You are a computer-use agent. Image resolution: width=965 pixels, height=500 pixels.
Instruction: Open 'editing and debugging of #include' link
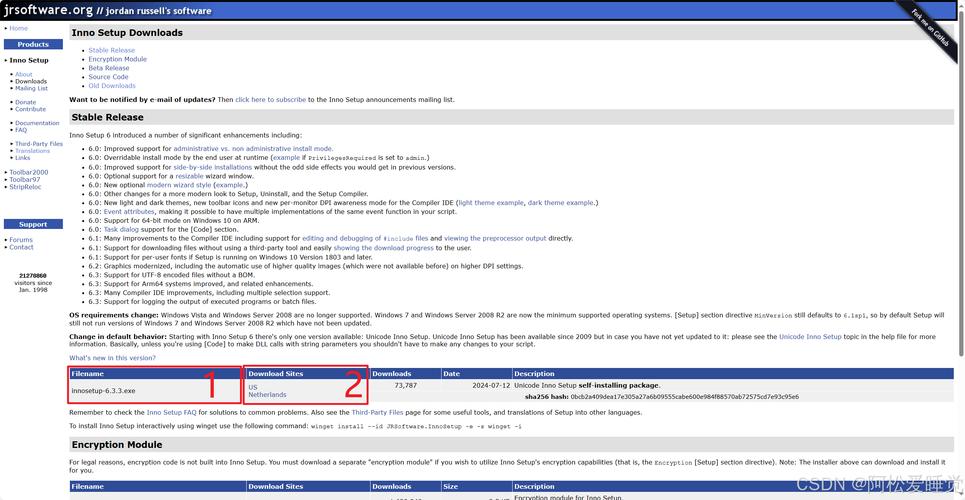(x=365, y=238)
